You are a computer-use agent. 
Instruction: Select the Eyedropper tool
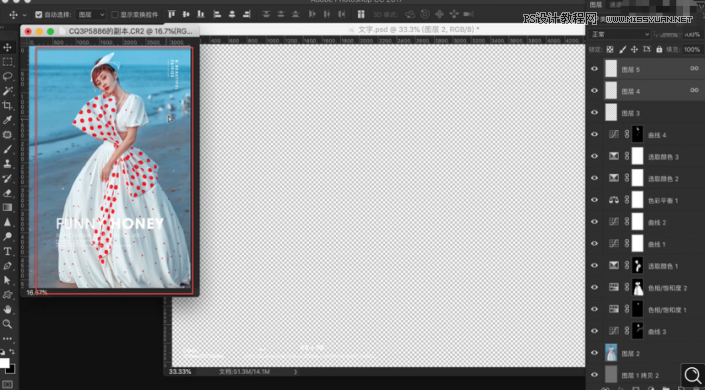8,120
